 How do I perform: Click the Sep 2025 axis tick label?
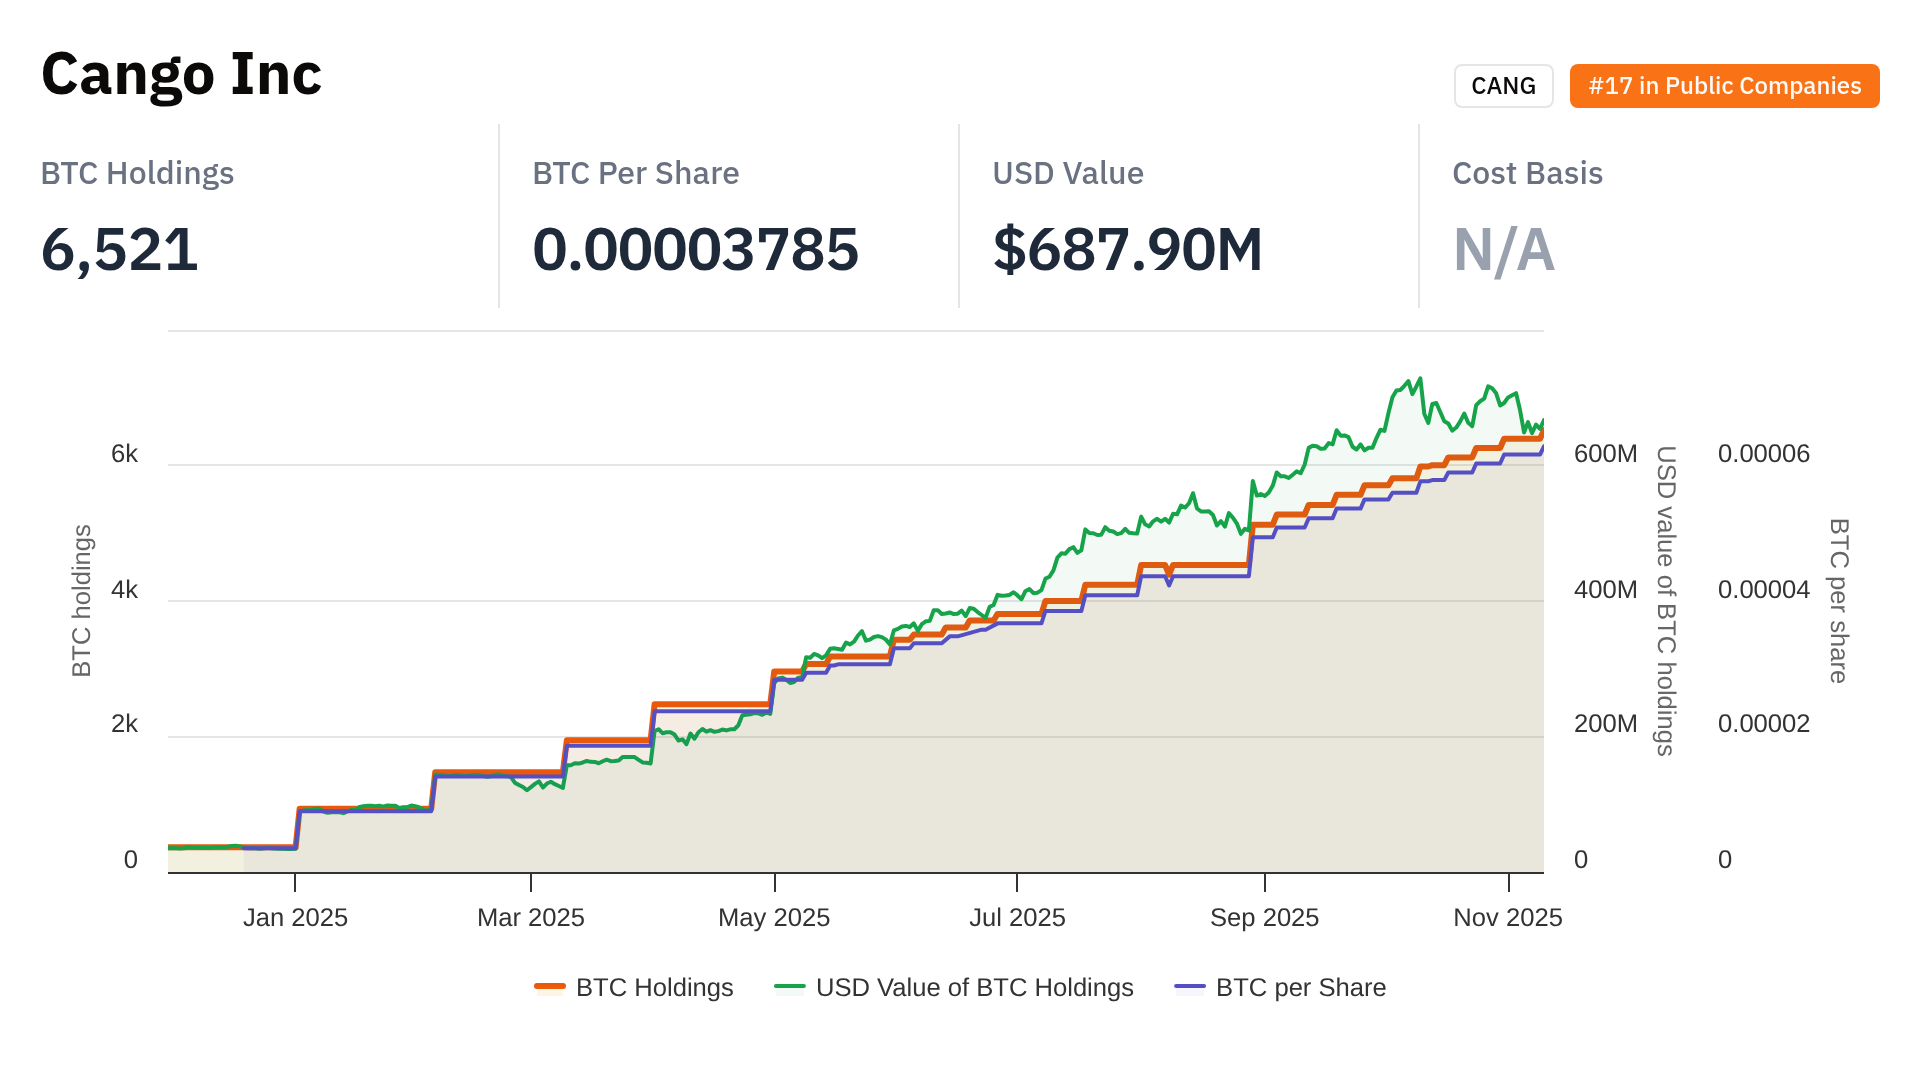(1264, 917)
